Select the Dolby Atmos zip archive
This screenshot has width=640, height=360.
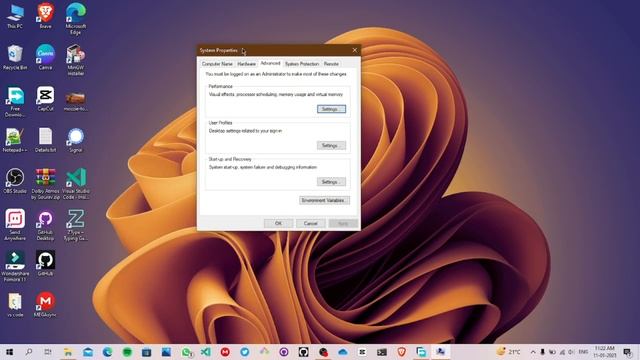pyautogui.click(x=45, y=184)
